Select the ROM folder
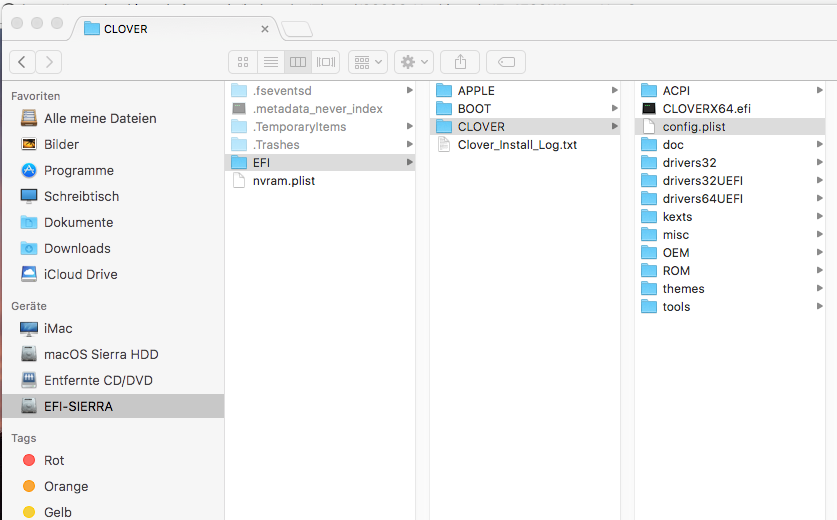This screenshot has width=837, height=520. click(x=730, y=271)
